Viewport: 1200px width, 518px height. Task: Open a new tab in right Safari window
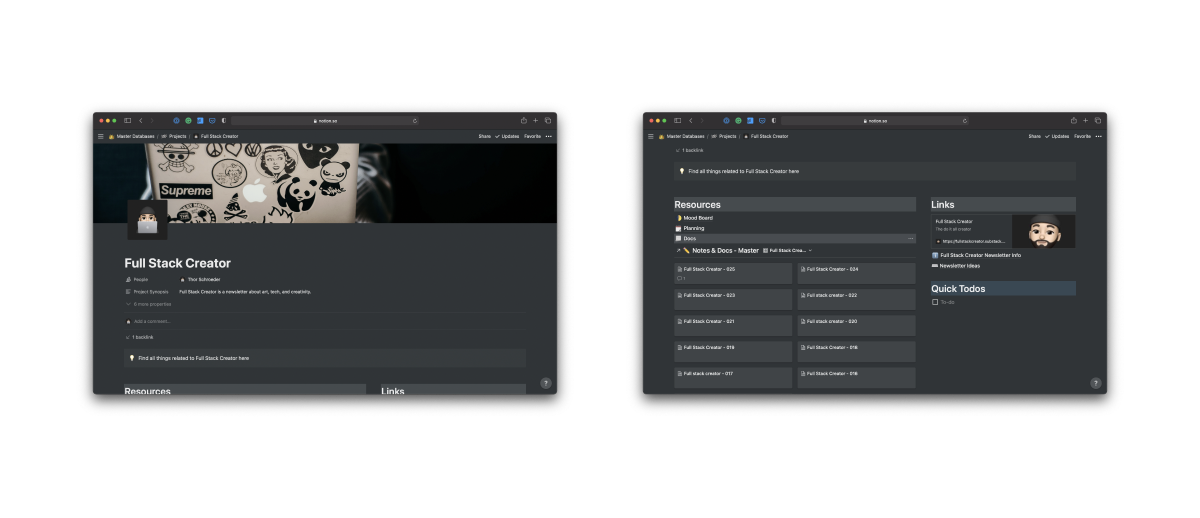point(1086,120)
